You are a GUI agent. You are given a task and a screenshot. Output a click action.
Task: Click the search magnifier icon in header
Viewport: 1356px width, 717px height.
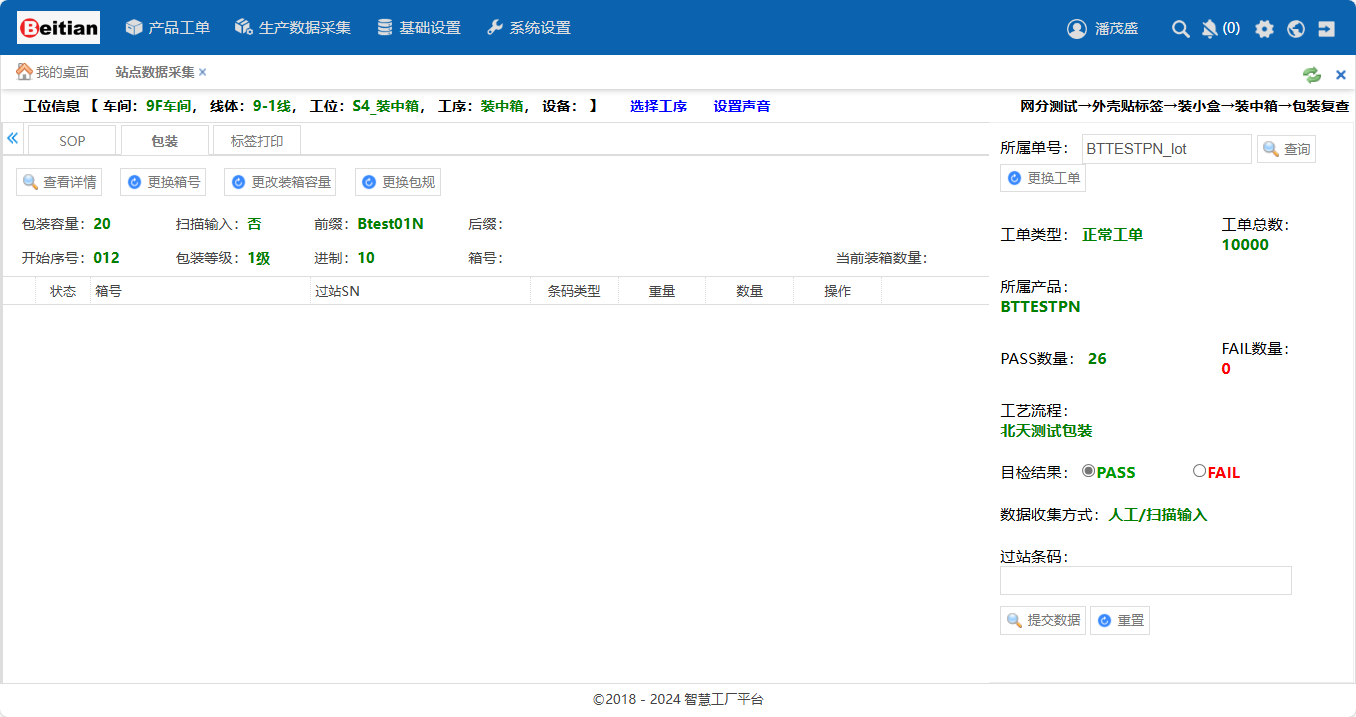click(1180, 29)
